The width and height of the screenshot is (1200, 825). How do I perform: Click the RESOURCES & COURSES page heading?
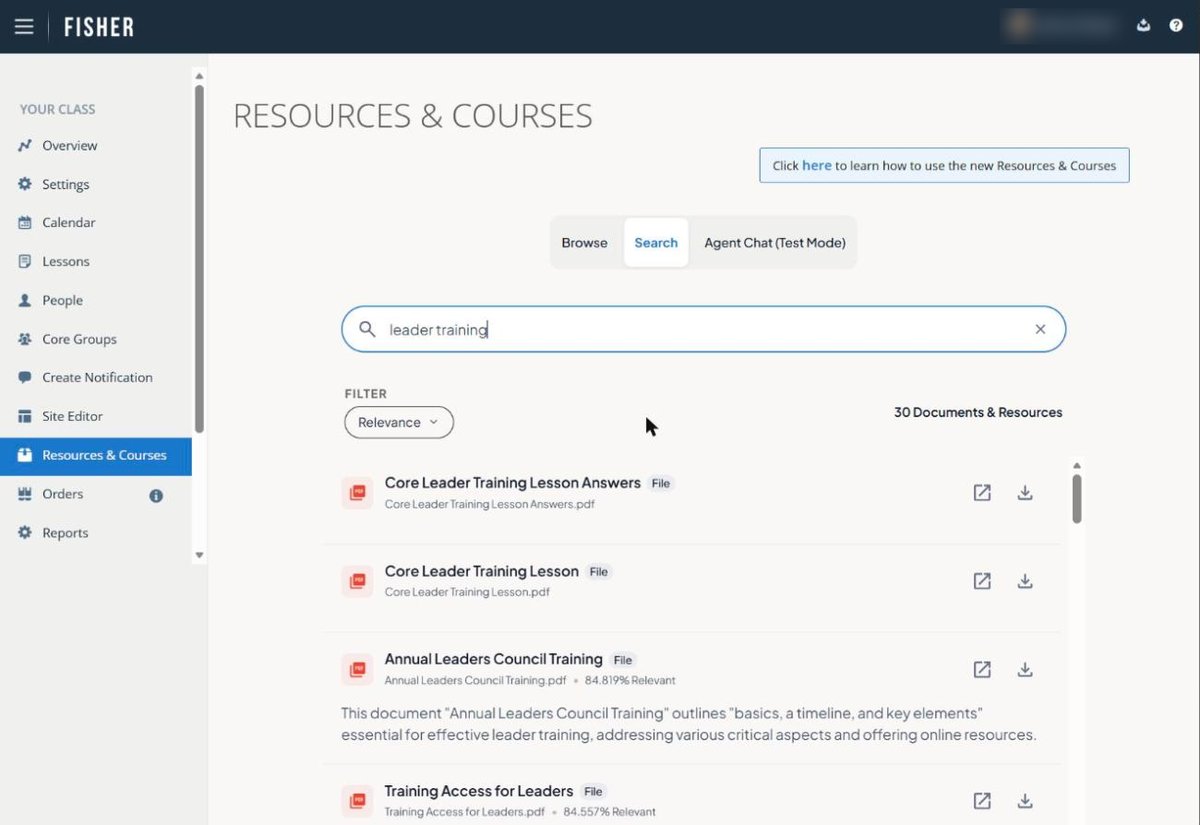413,116
